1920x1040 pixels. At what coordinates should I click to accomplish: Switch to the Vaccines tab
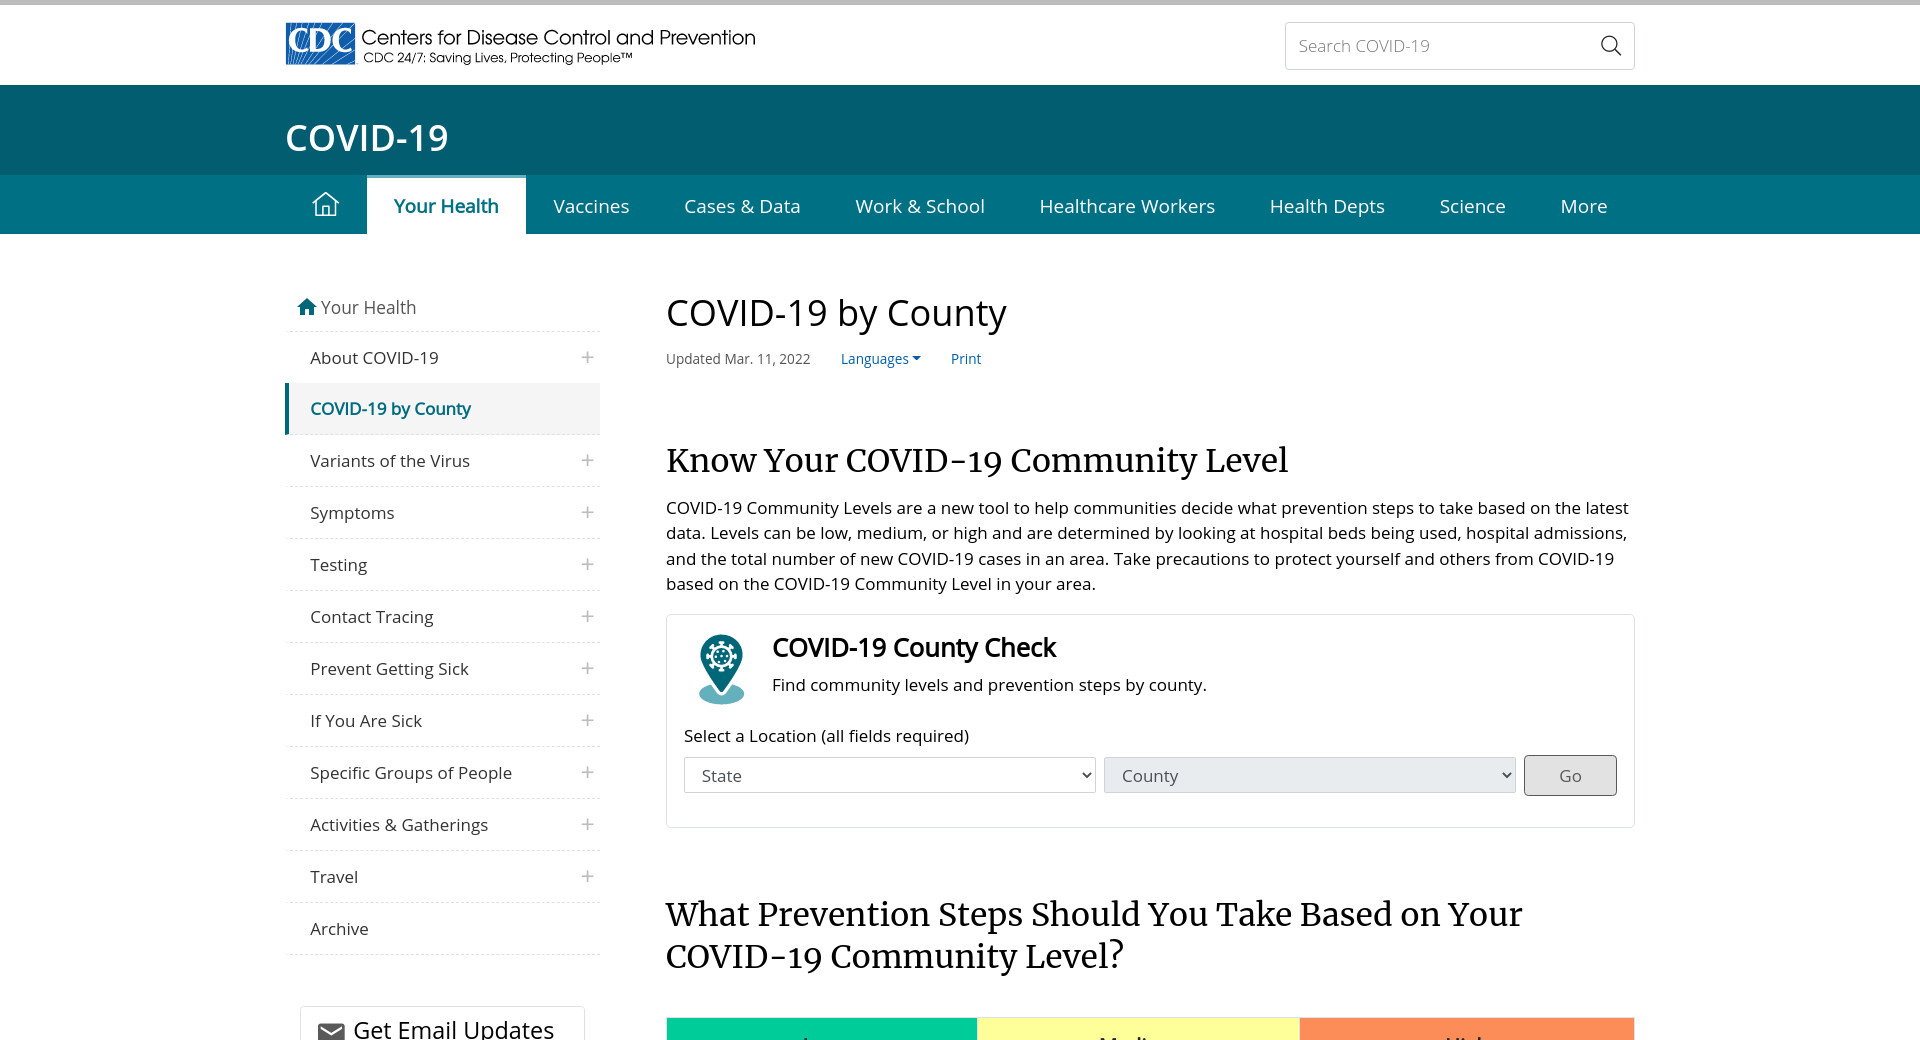tap(591, 206)
